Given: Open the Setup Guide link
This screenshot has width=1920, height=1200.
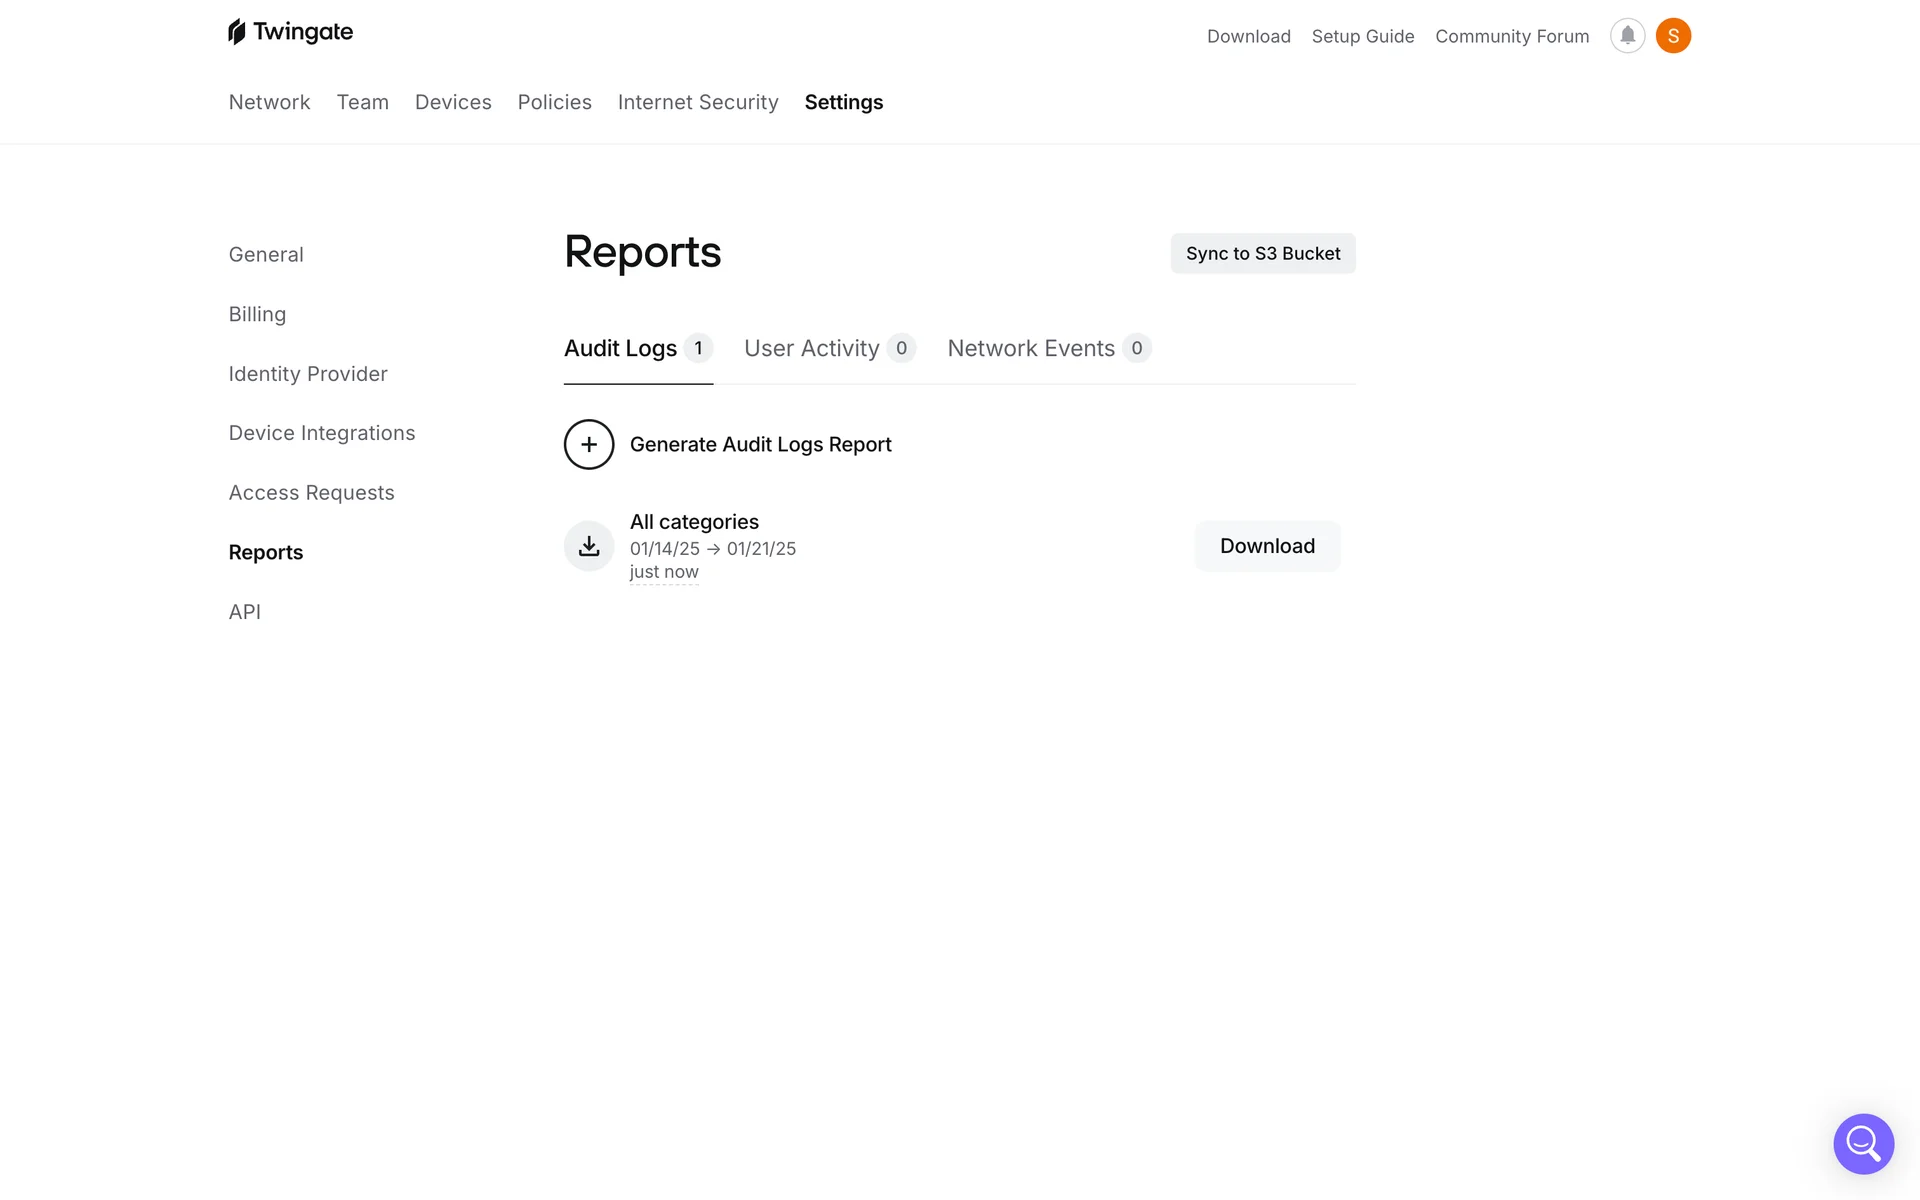Looking at the screenshot, I should tap(1363, 36).
